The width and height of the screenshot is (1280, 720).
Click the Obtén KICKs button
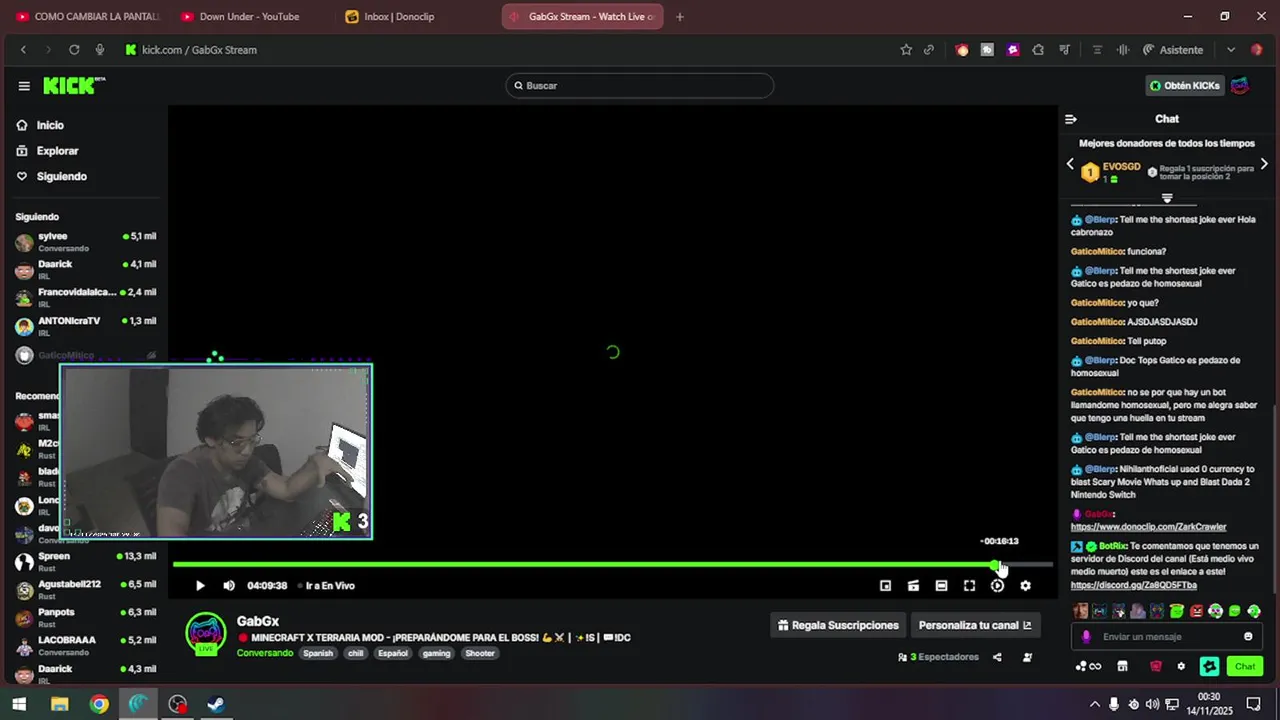pos(1184,86)
